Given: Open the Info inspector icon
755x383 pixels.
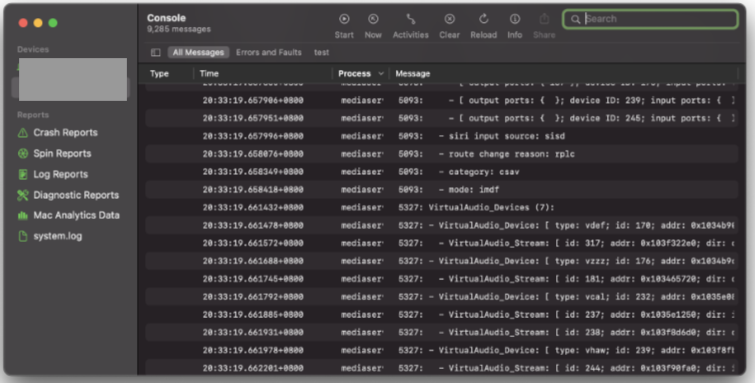Looking at the screenshot, I should click(515, 19).
